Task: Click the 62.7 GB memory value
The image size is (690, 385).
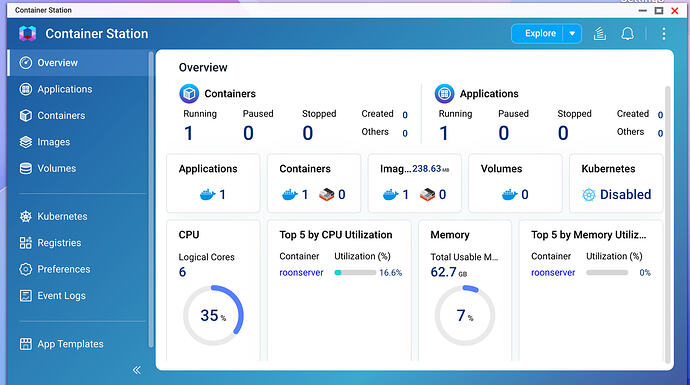Action: tap(448, 272)
